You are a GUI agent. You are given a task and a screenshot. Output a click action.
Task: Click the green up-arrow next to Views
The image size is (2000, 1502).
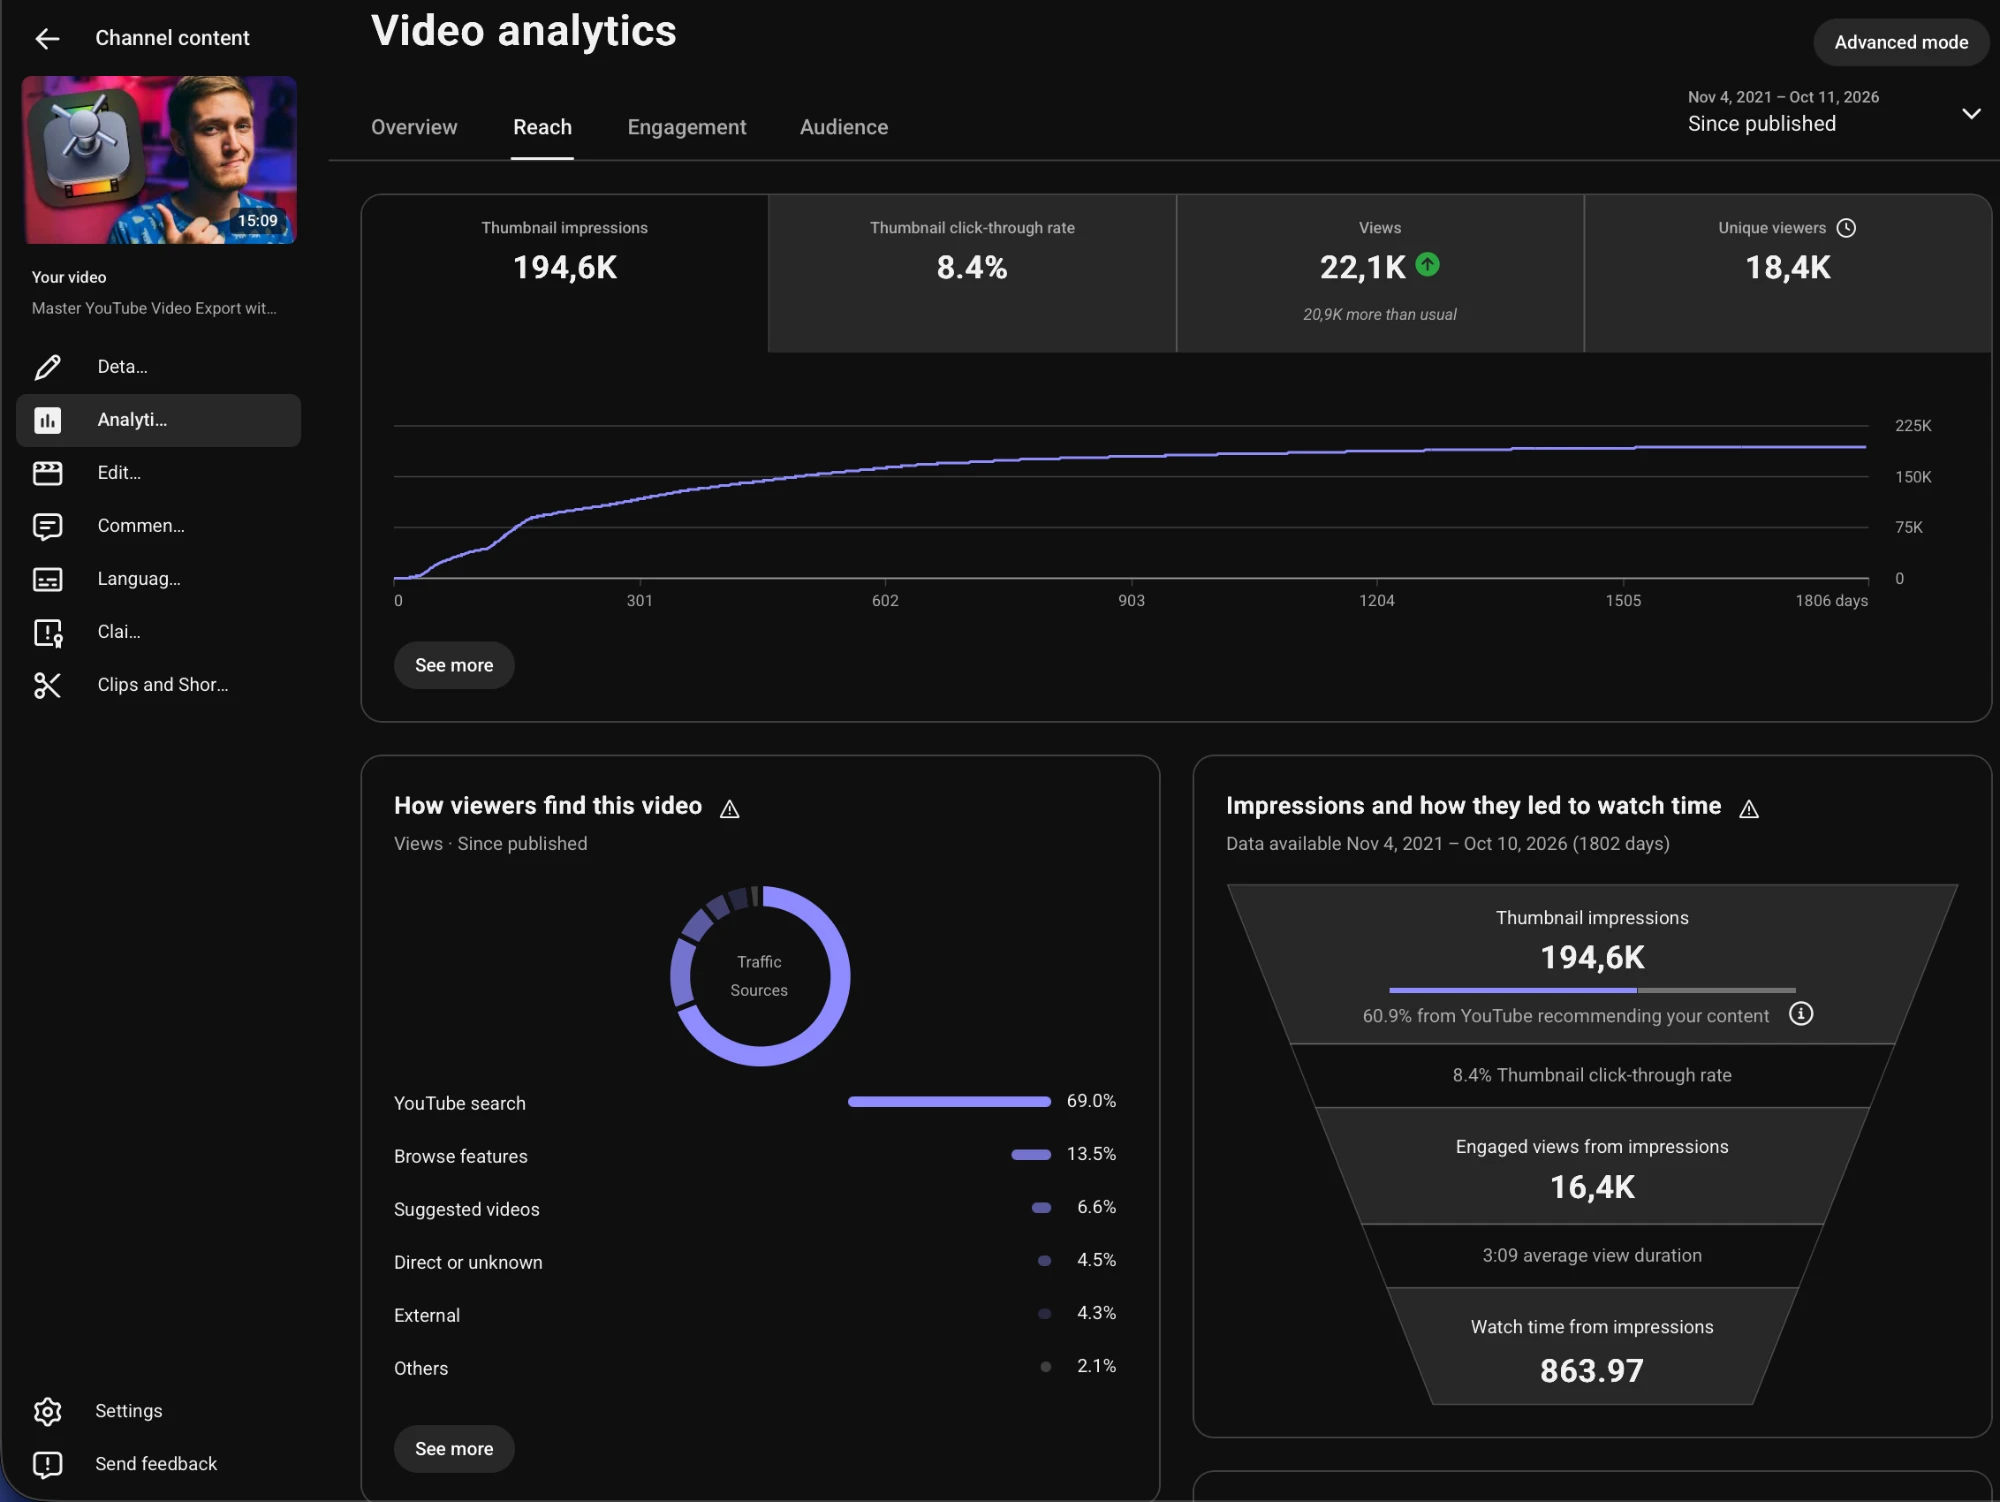[x=1427, y=265]
